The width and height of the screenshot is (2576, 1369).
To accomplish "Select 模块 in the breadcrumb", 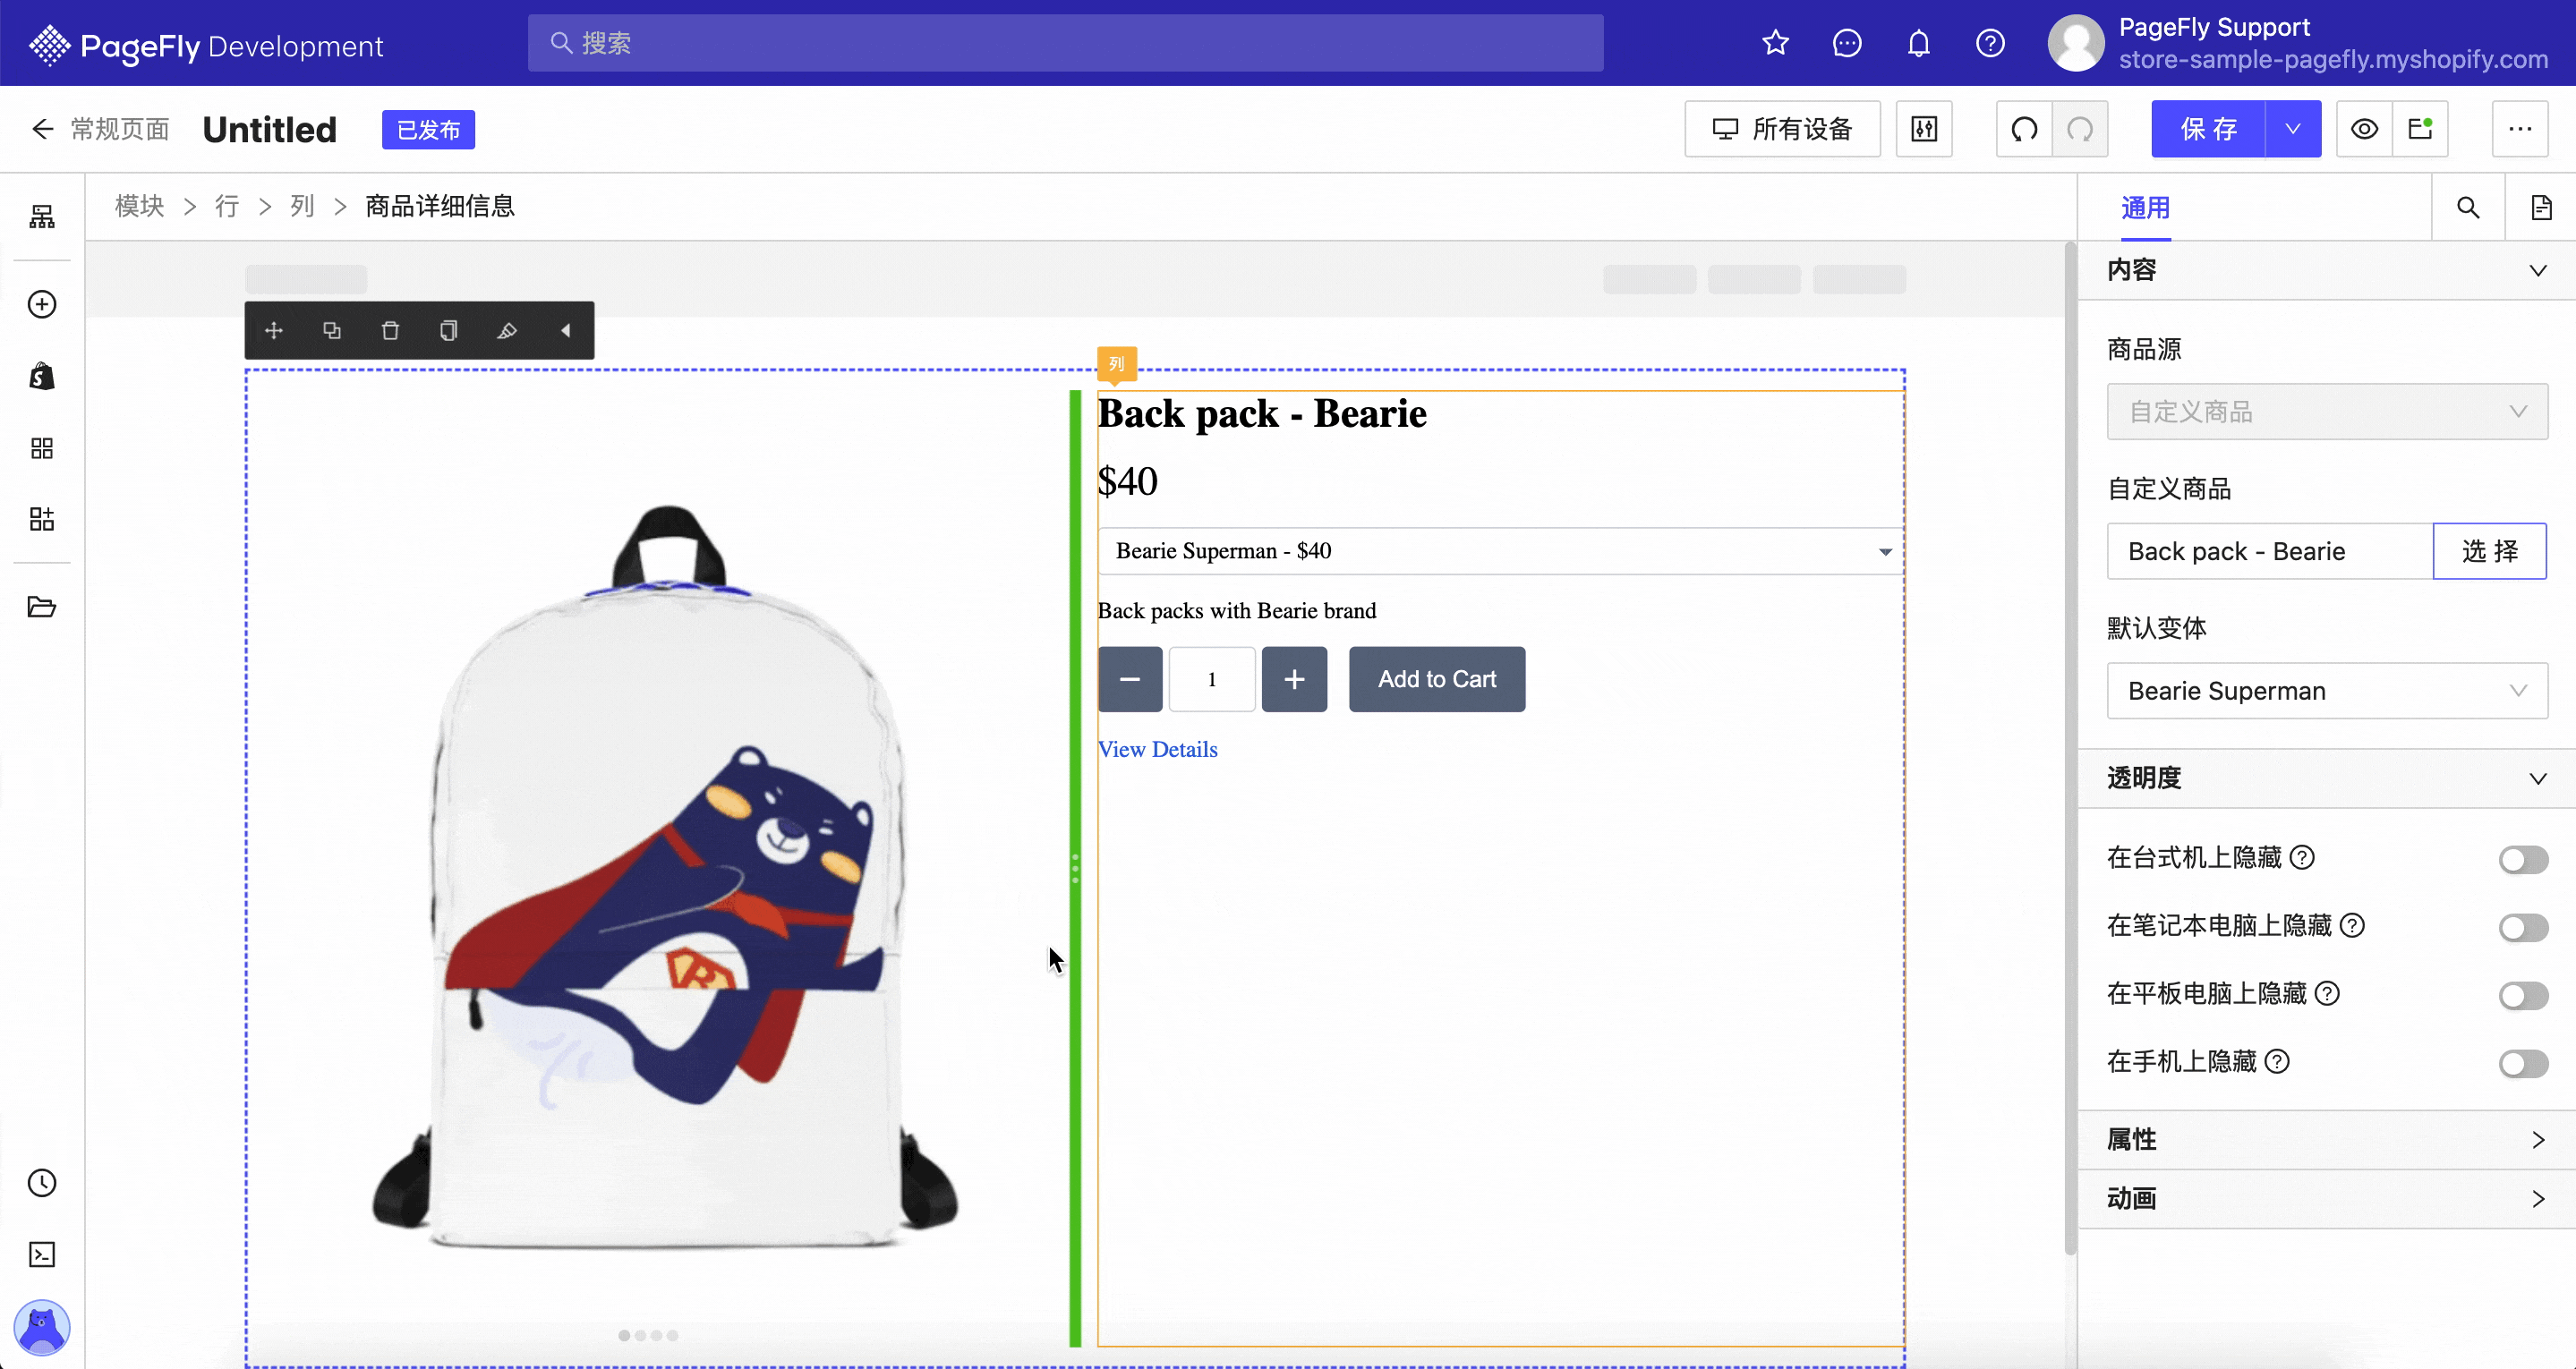I will tap(139, 206).
